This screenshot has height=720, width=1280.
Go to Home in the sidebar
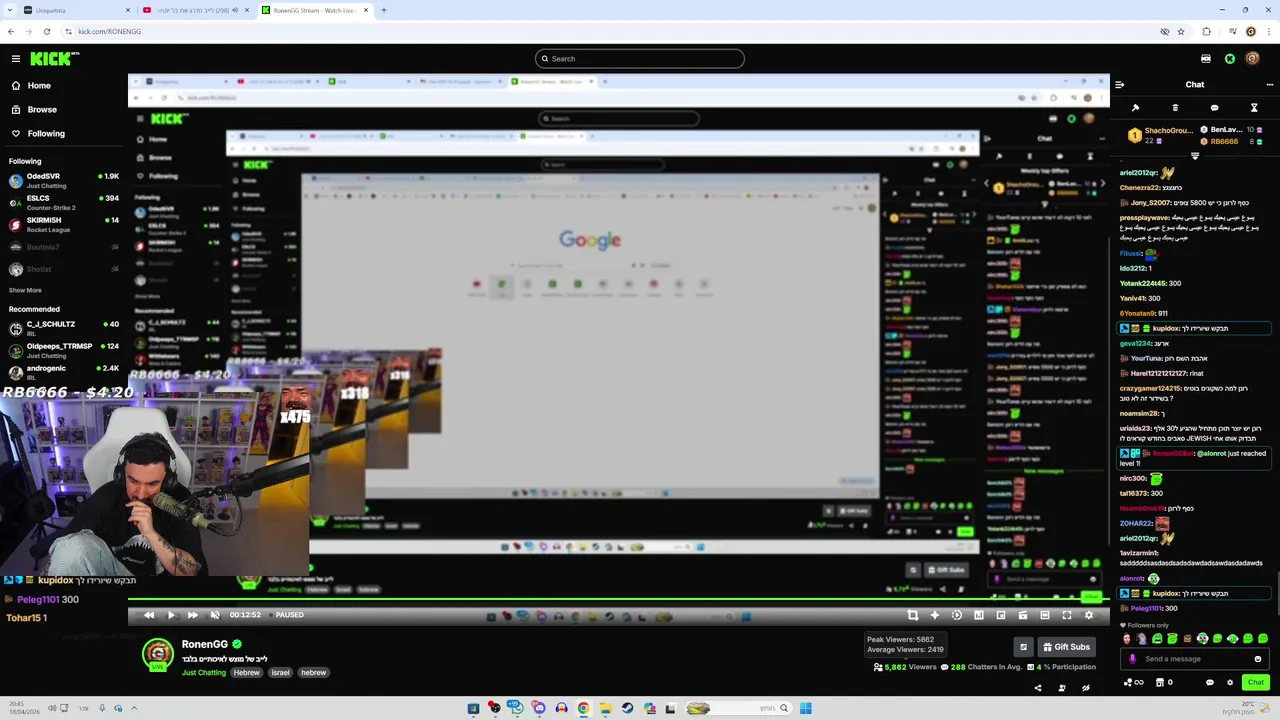pos(39,86)
